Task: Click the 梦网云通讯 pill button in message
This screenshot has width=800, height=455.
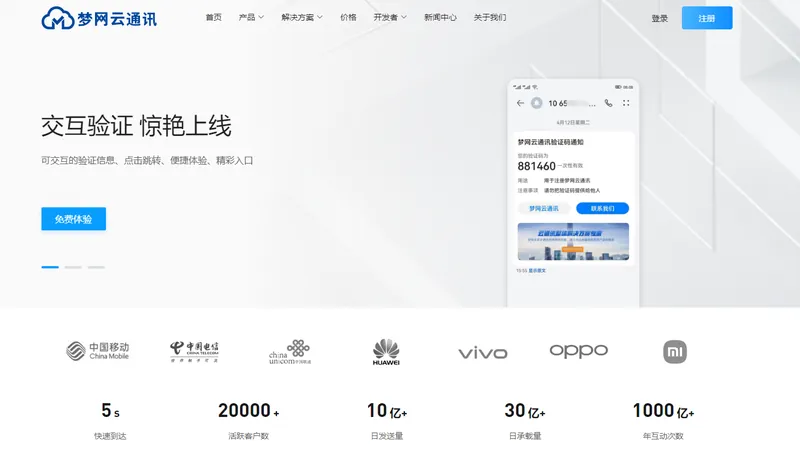Action: [x=543, y=208]
